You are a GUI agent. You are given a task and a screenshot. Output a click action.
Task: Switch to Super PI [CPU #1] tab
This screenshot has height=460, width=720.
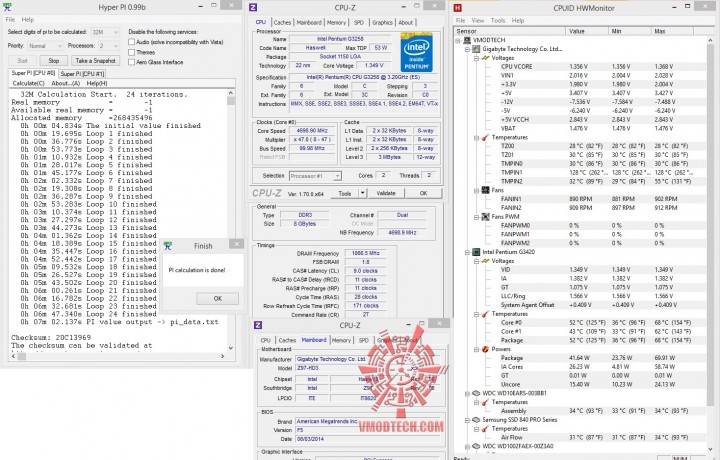point(83,73)
